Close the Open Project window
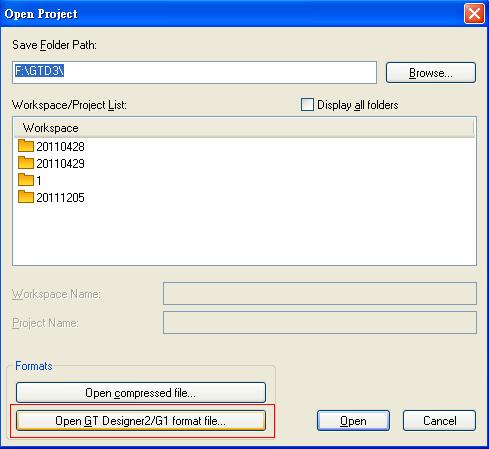 [474, 14]
